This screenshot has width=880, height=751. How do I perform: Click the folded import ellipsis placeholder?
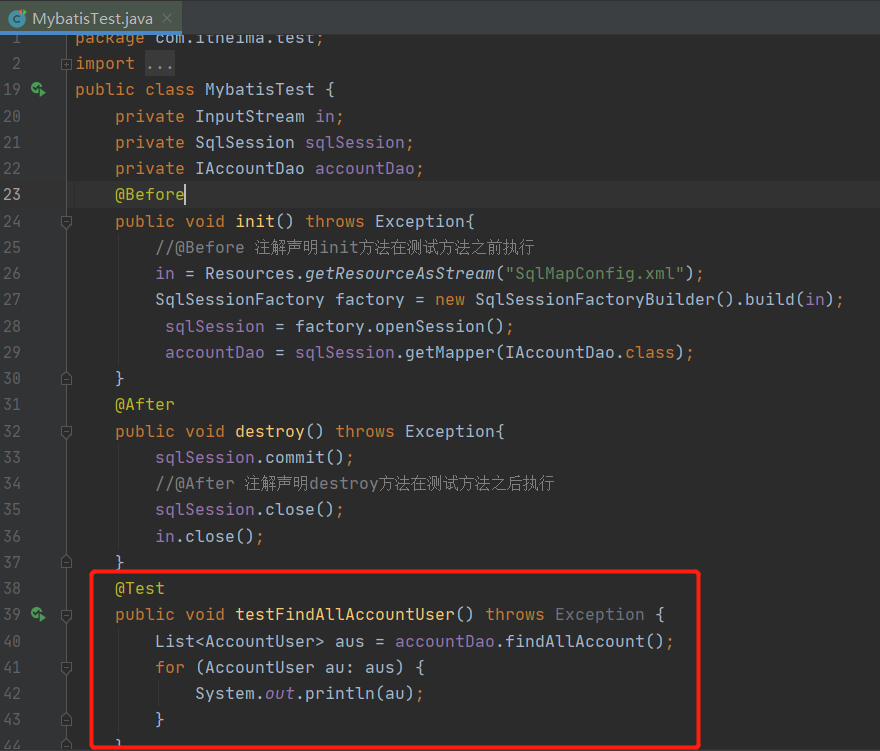(x=160, y=63)
